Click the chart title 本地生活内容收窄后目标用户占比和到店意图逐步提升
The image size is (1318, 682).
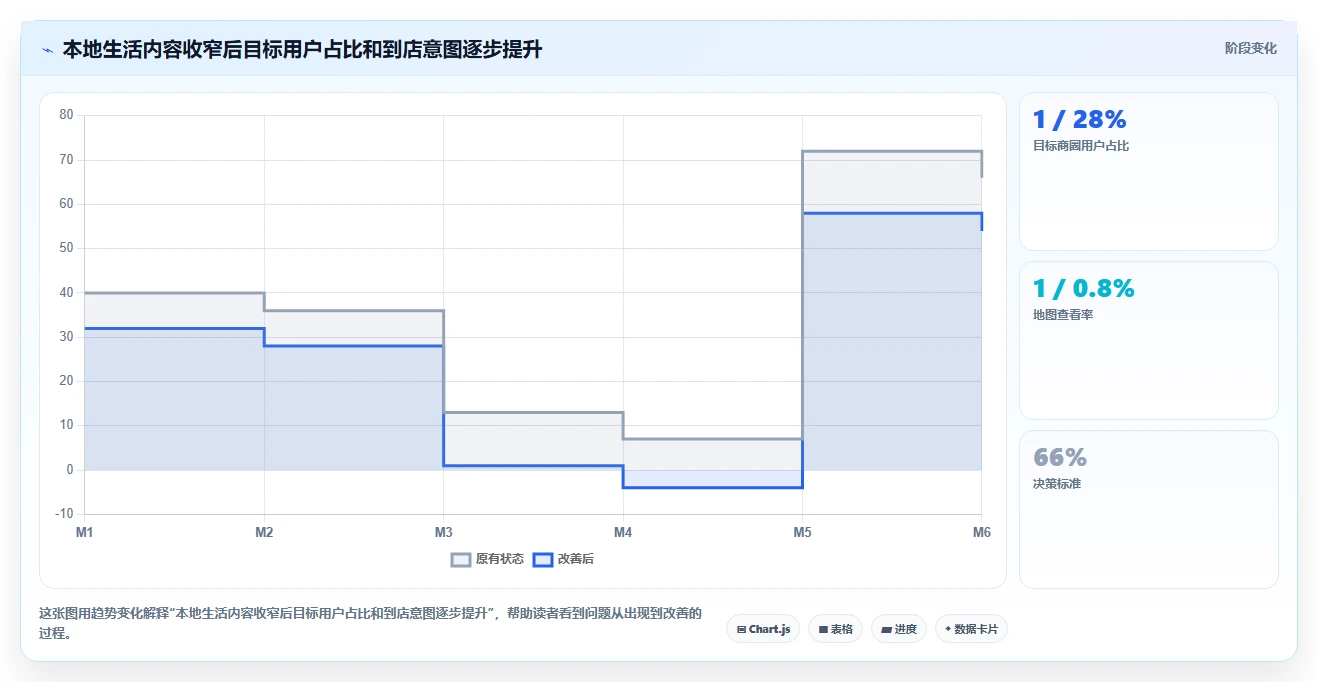pos(302,49)
